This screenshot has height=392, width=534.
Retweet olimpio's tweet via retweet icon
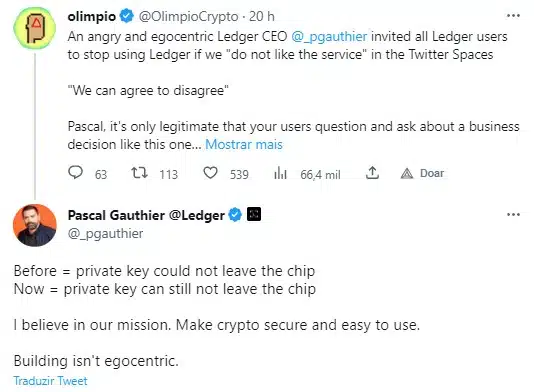point(140,173)
